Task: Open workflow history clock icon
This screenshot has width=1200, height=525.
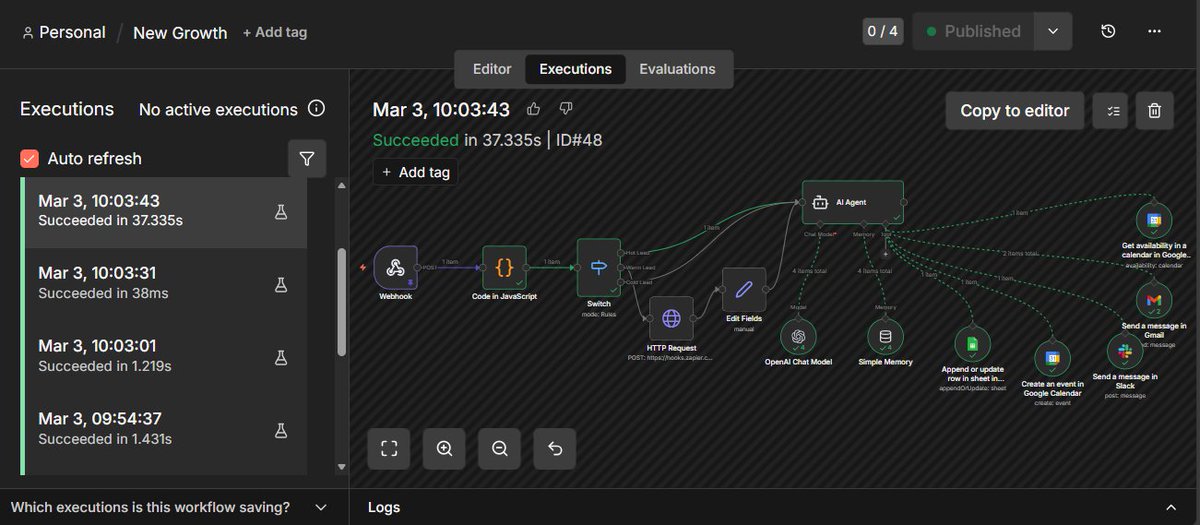Action: [x=1108, y=31]
